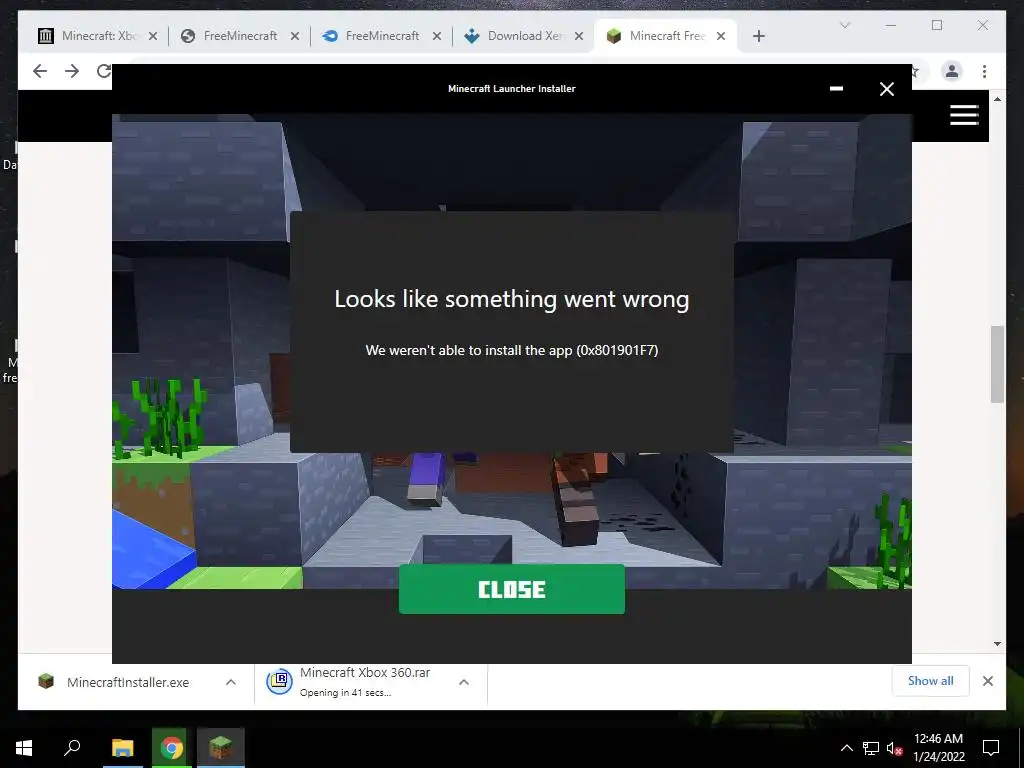This screenshot has height=768, width=1024.
Task: Maximize the Chrome window
Action: (x=936, y=25)
